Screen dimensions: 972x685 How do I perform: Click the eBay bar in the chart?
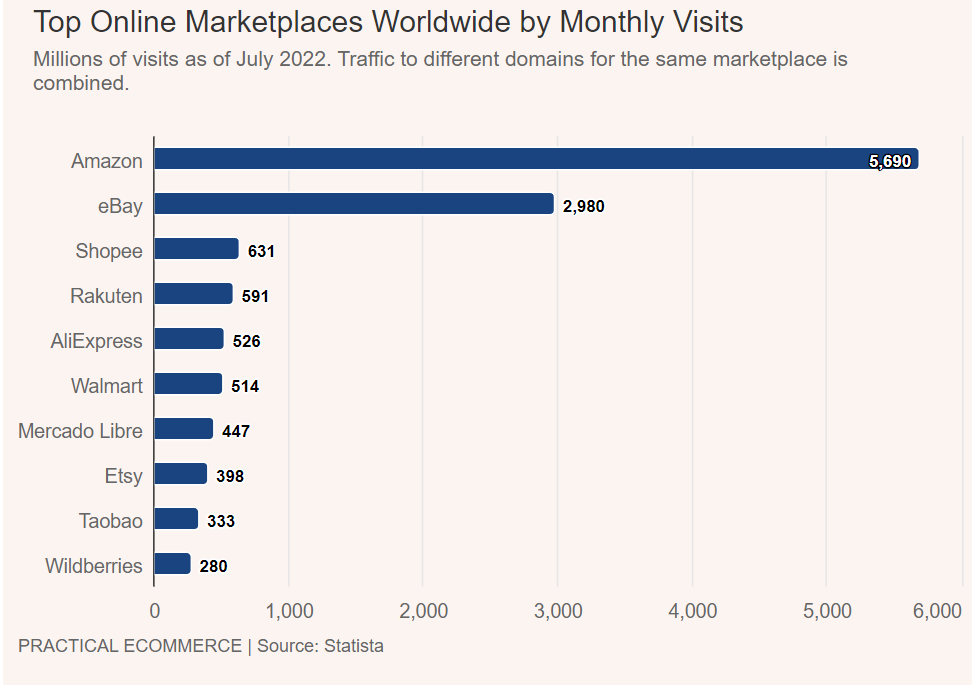354,203
